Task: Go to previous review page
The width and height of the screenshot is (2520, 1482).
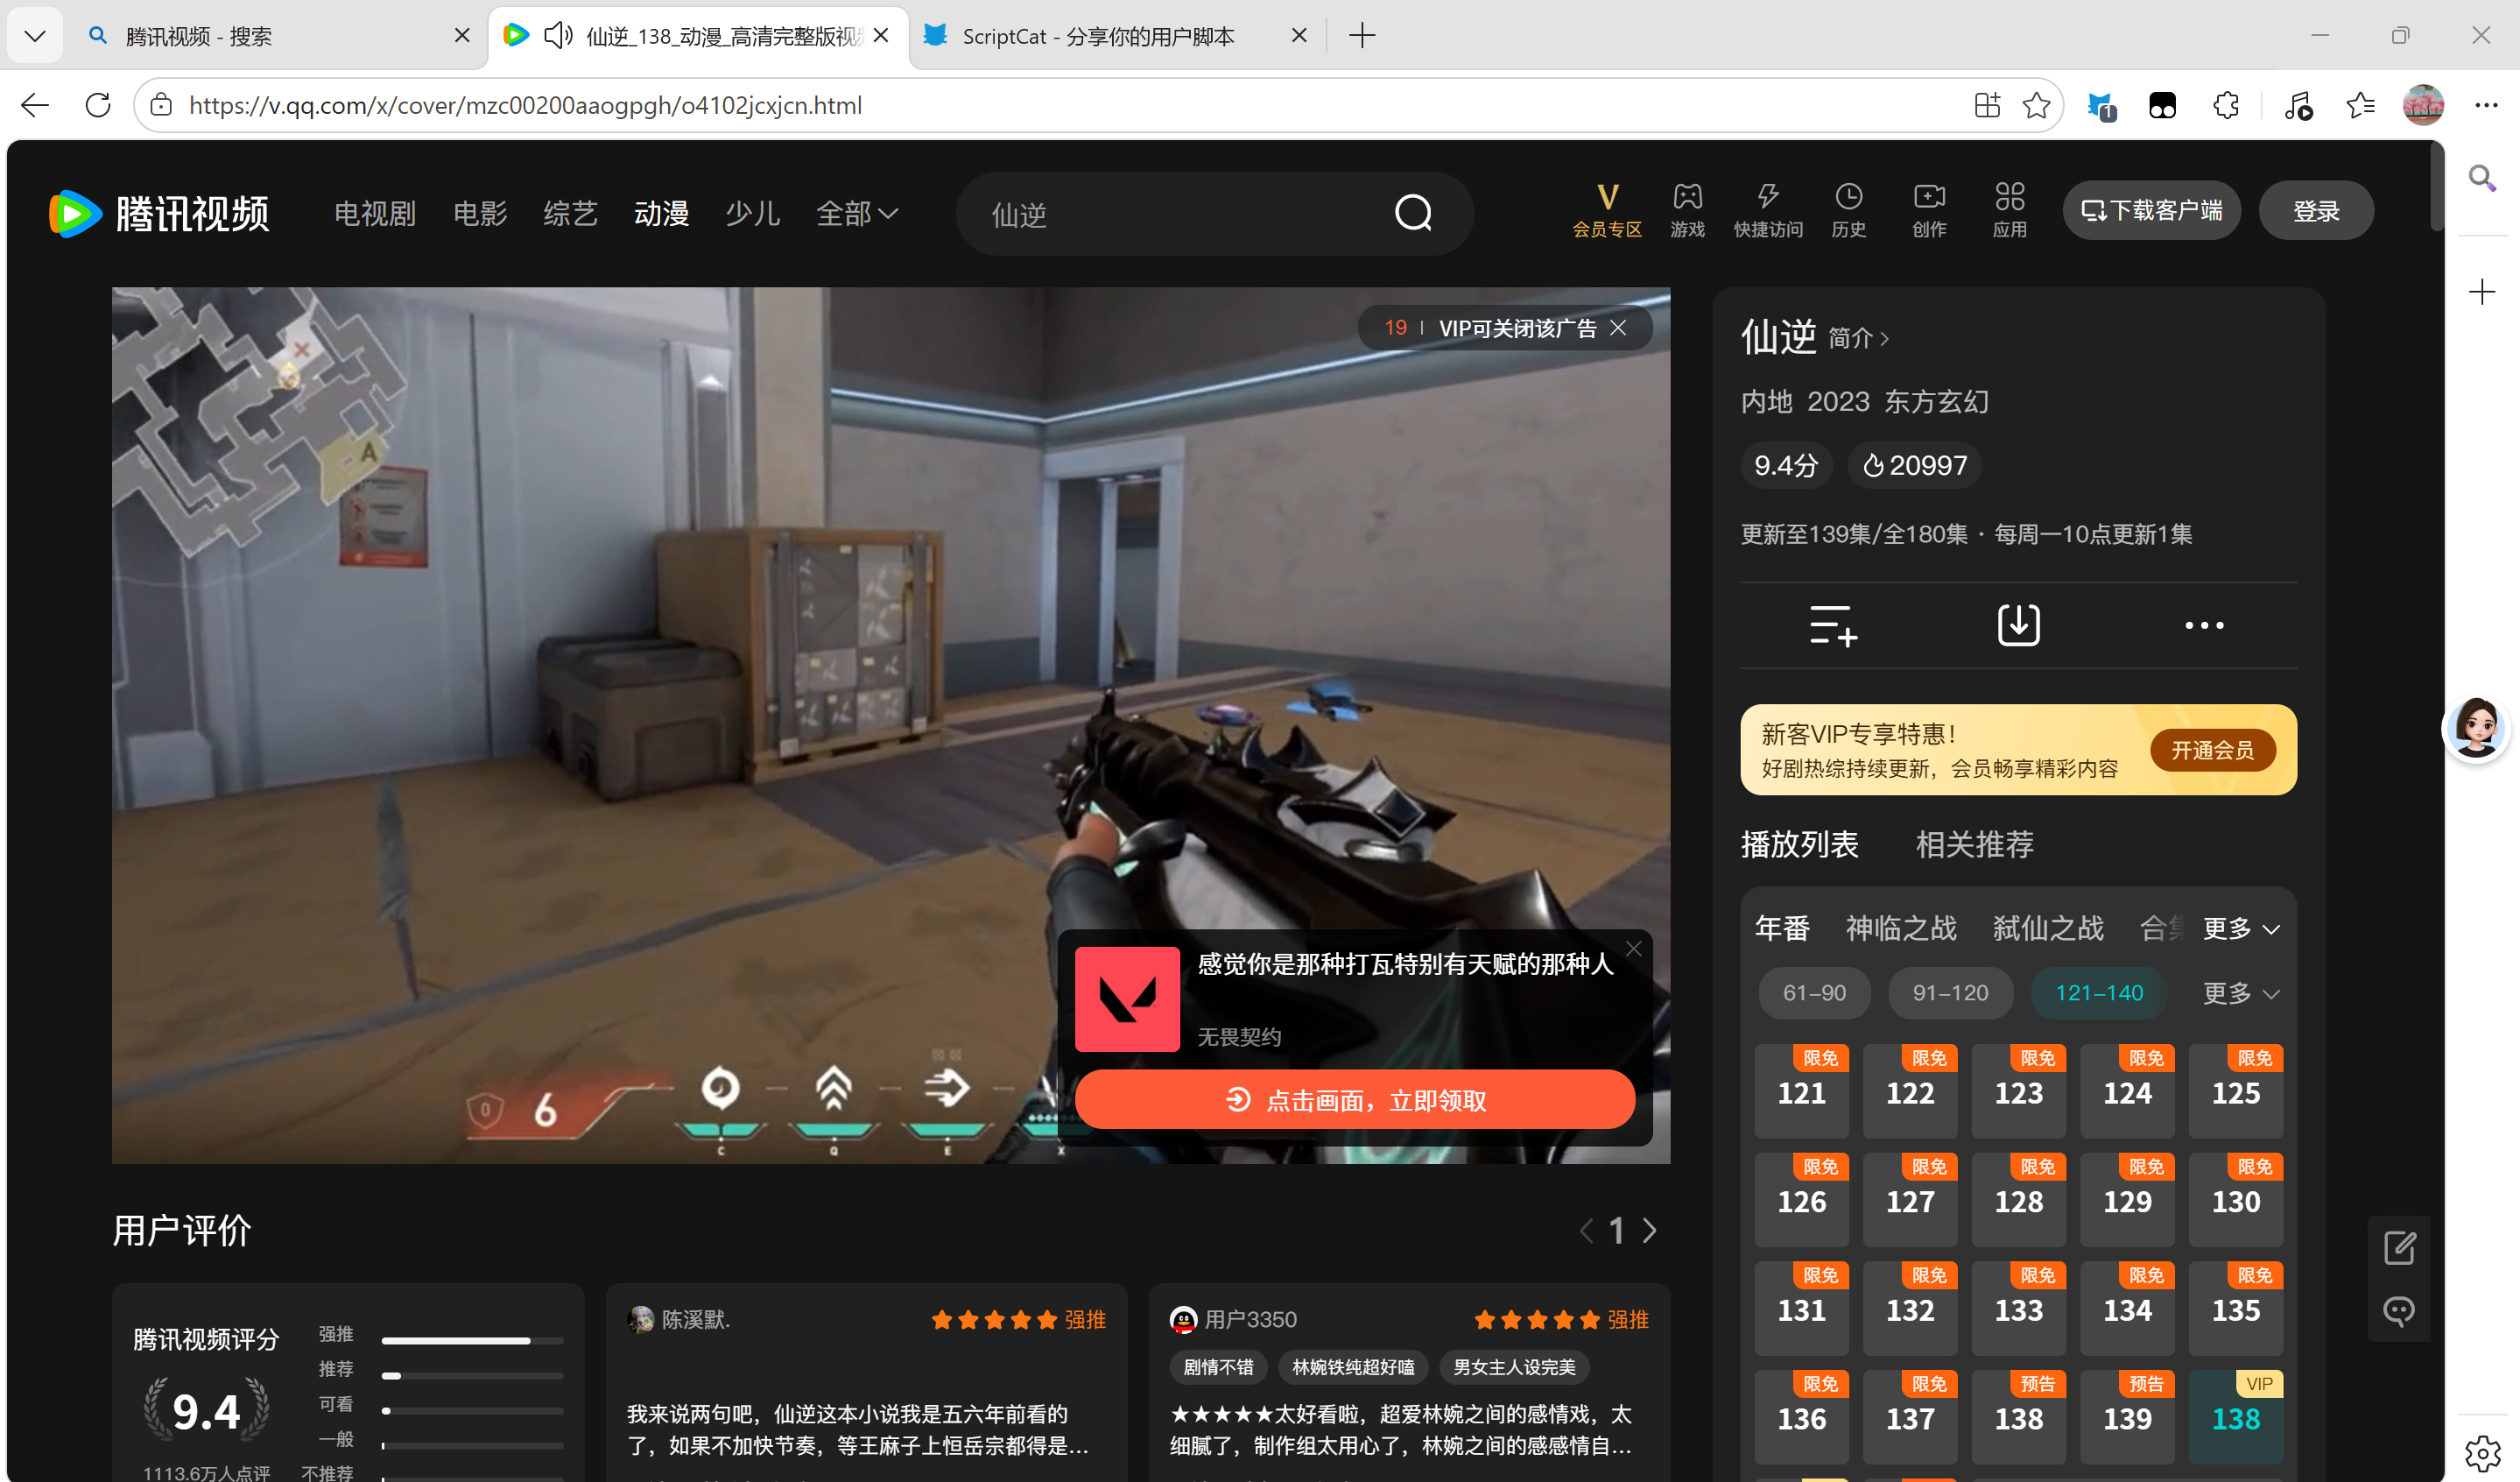Action: coord(1586,1230)
